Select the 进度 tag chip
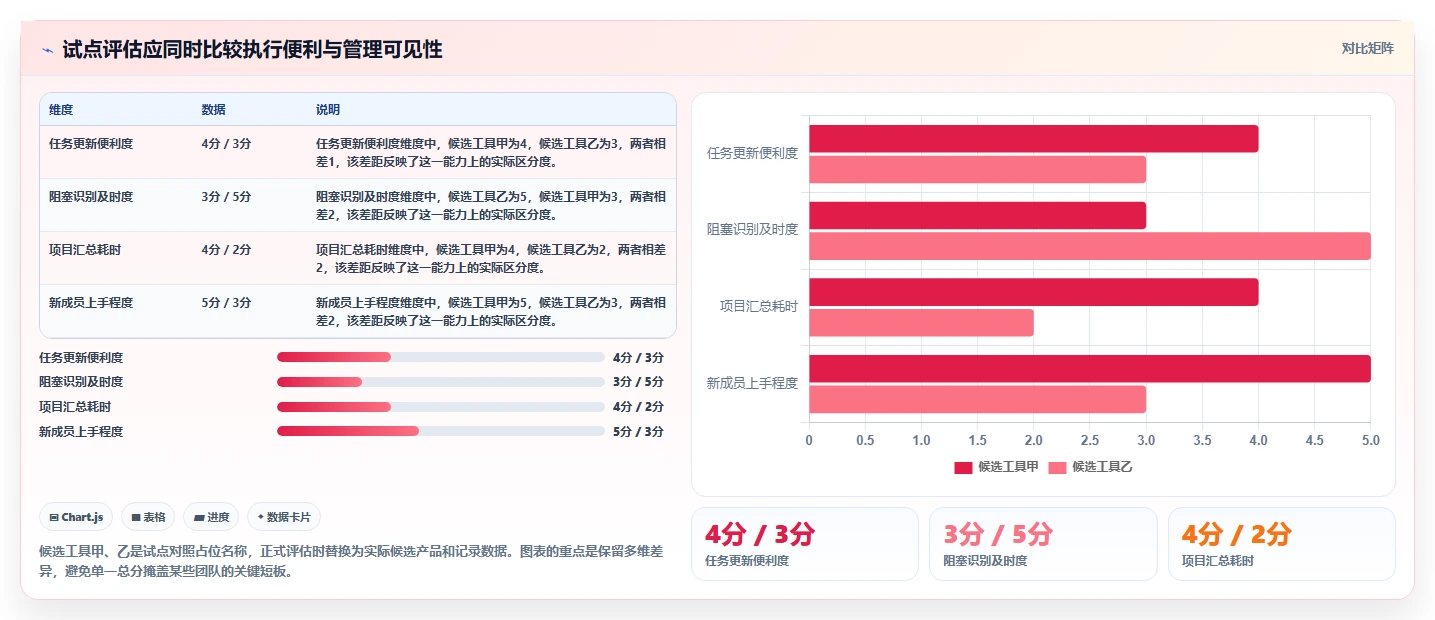Viewport: 1435px width, 620px height. coord(211,517)
